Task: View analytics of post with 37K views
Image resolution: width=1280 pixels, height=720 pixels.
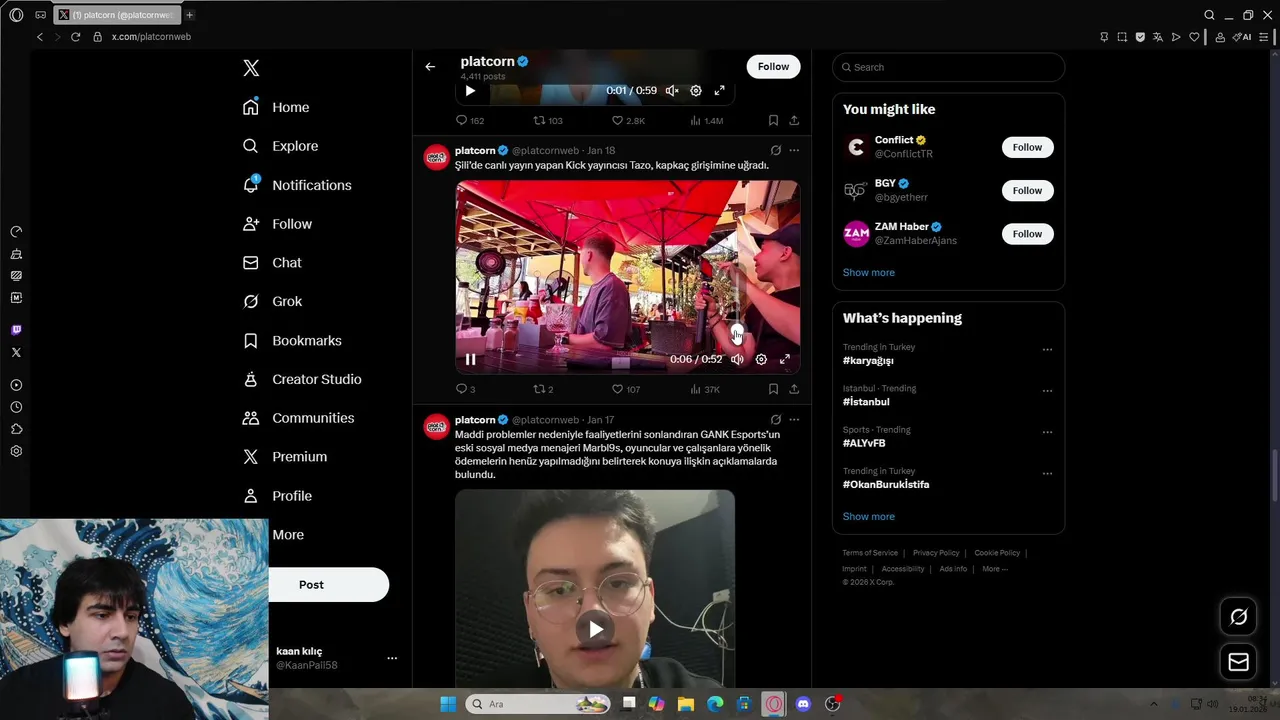Action: tap(705, 389)
